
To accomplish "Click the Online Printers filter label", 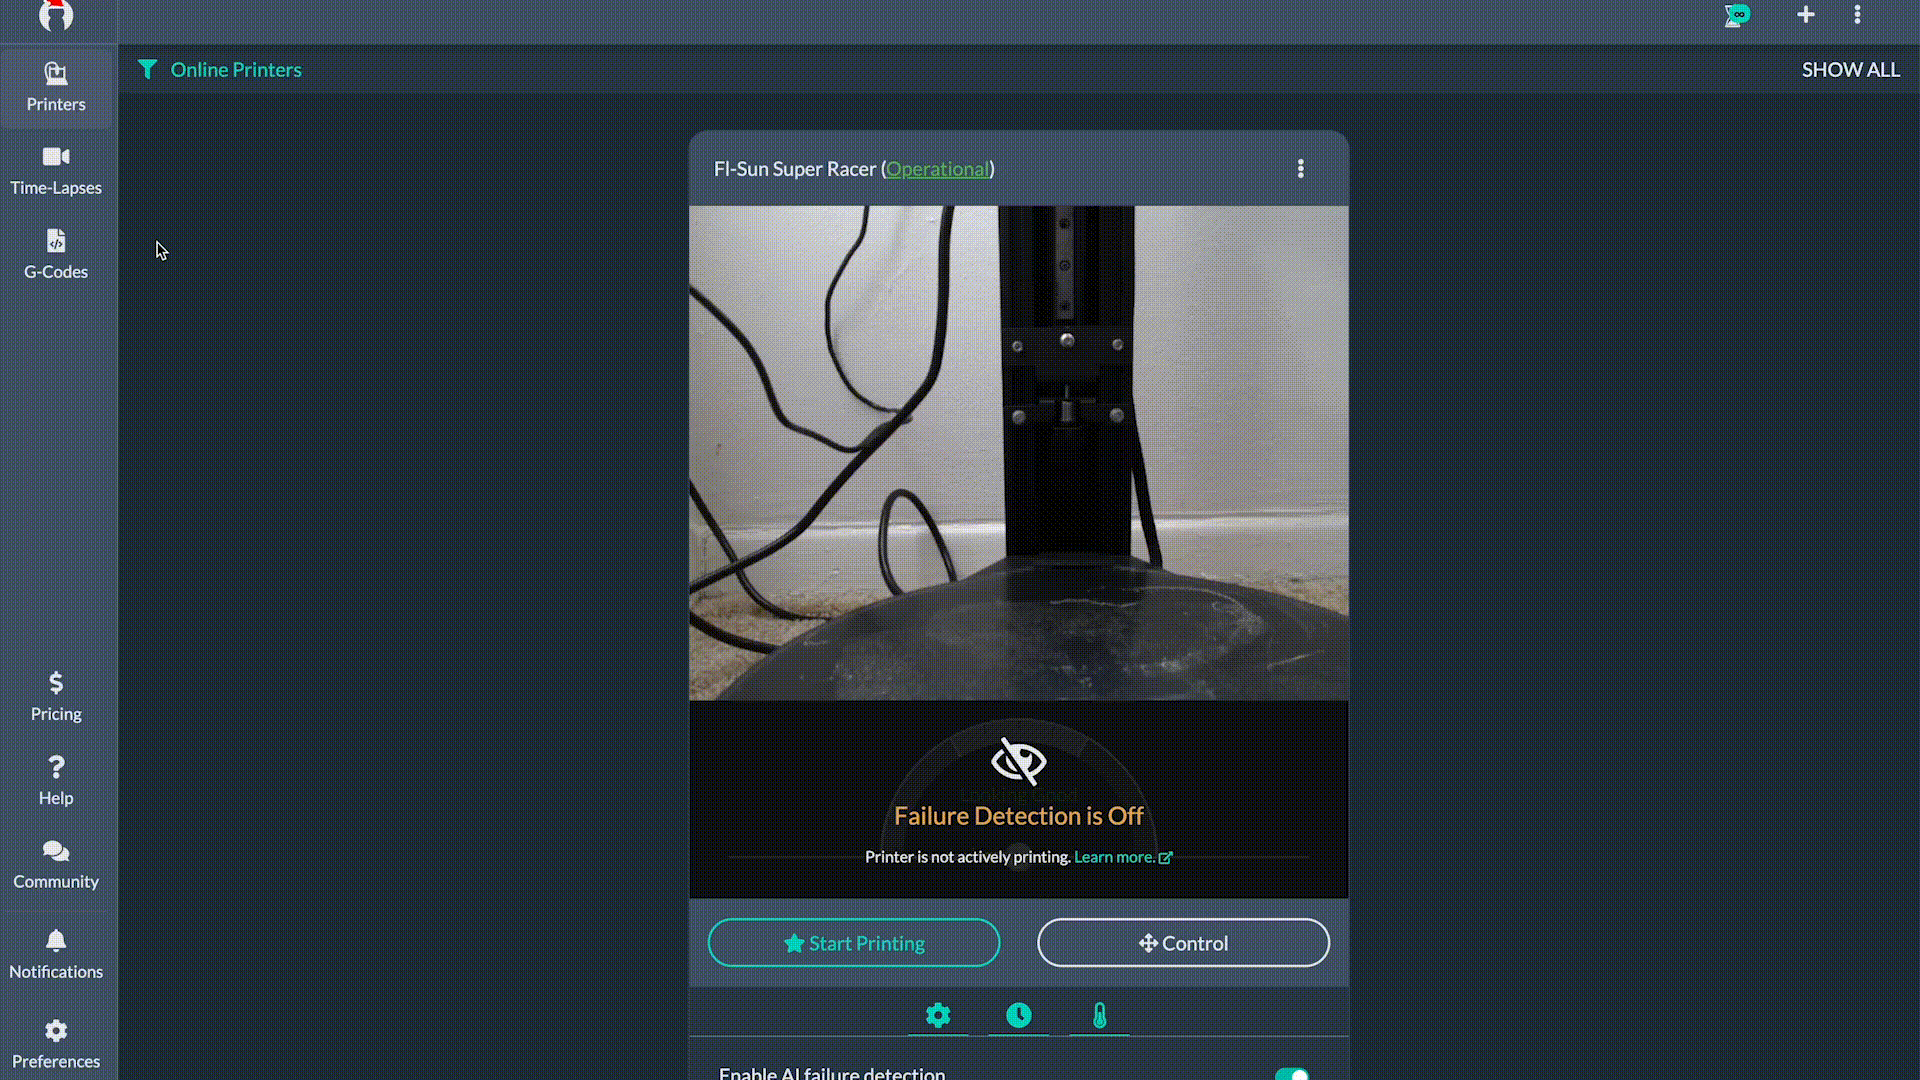I will point(236,70).
